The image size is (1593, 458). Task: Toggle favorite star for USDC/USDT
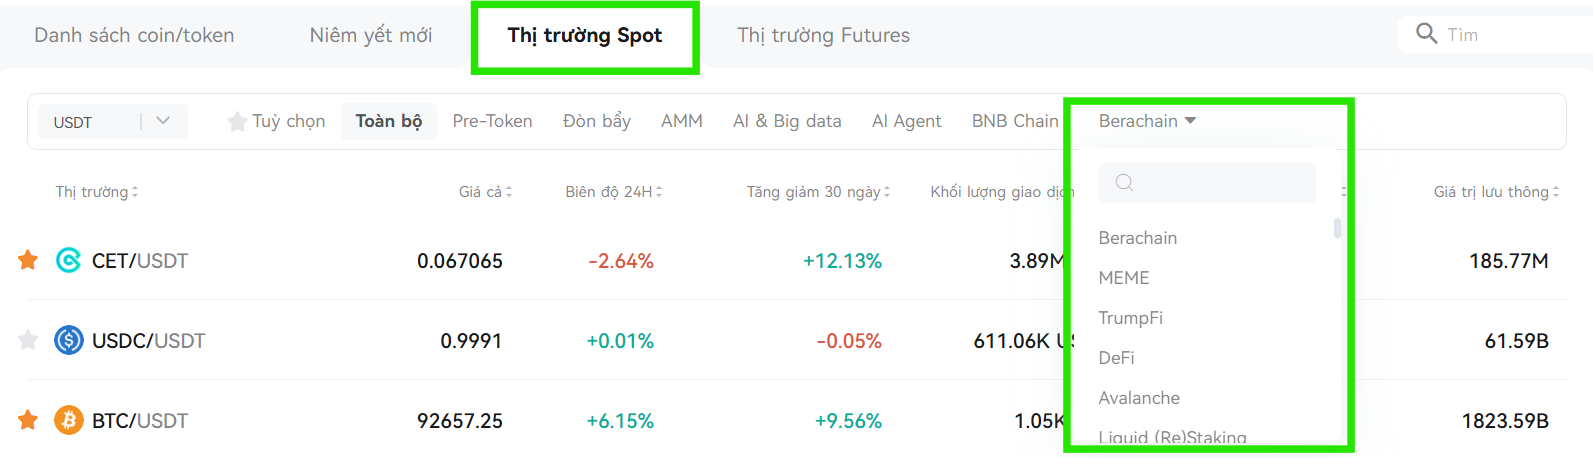point(28,341)
